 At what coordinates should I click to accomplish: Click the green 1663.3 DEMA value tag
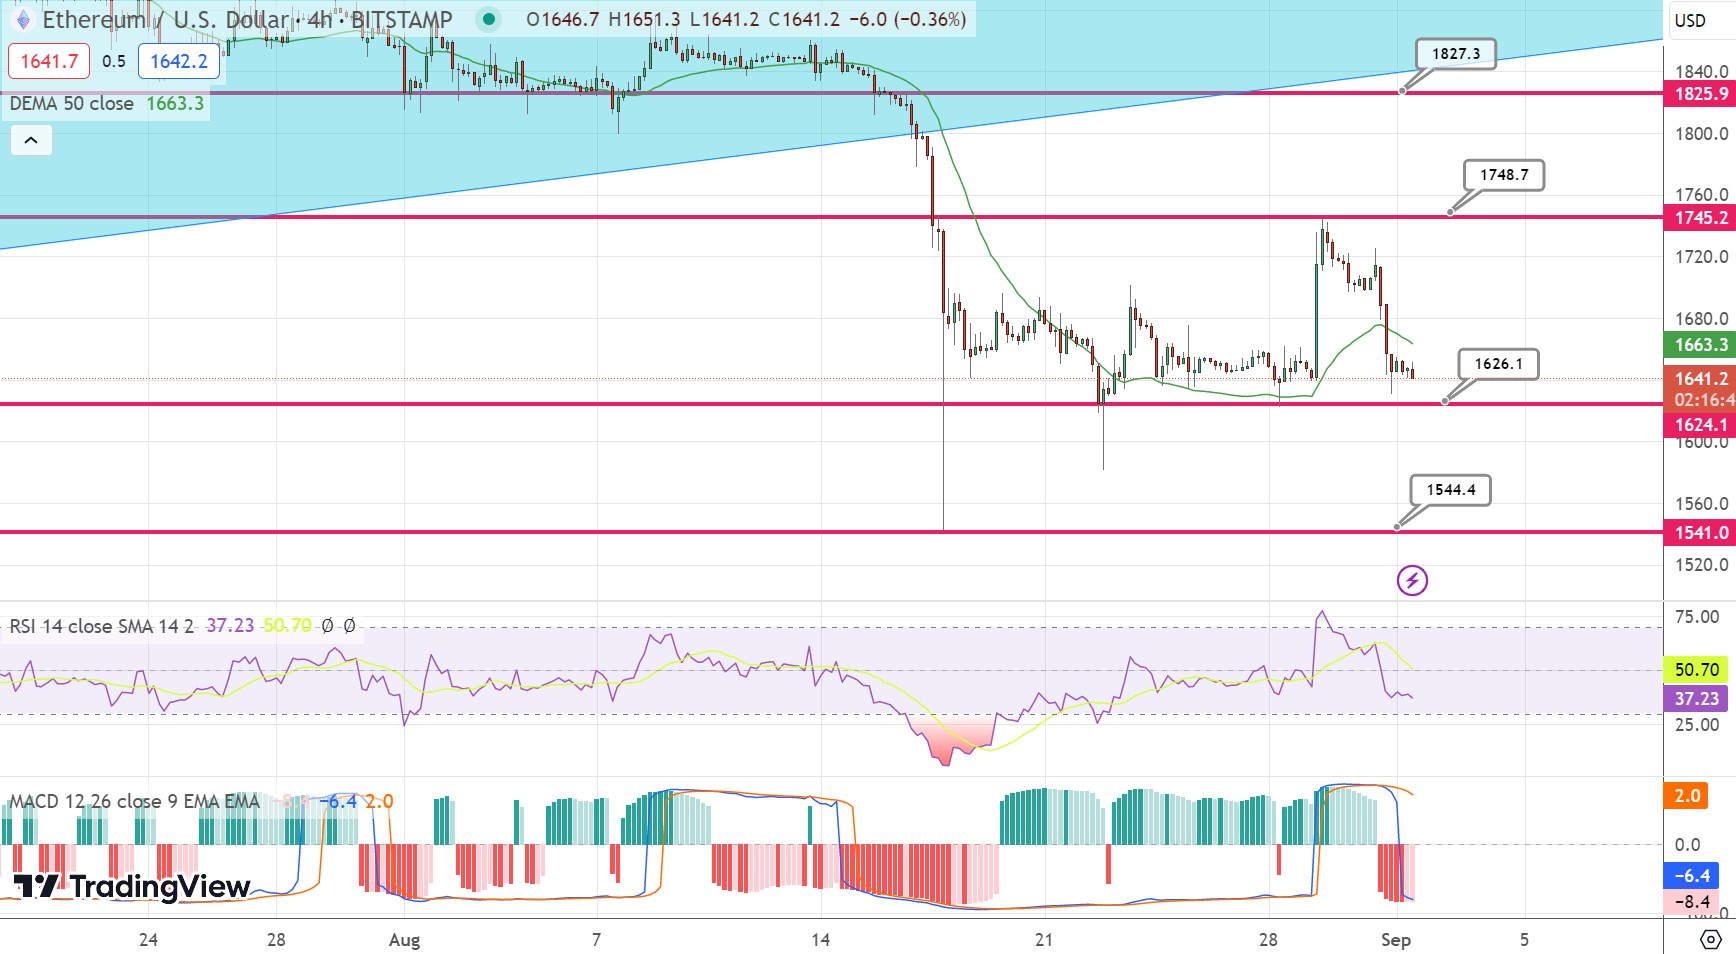(x=1701, y=345)
